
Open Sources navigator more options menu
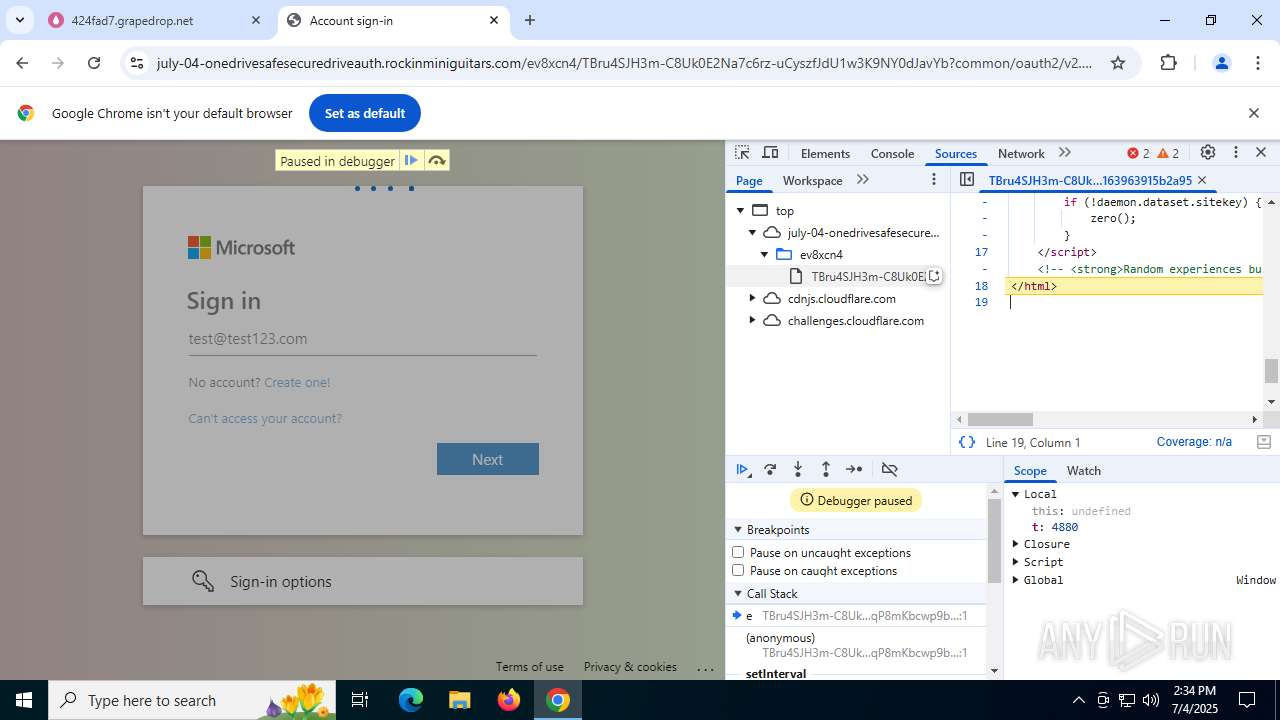click(x=934, y=180)
